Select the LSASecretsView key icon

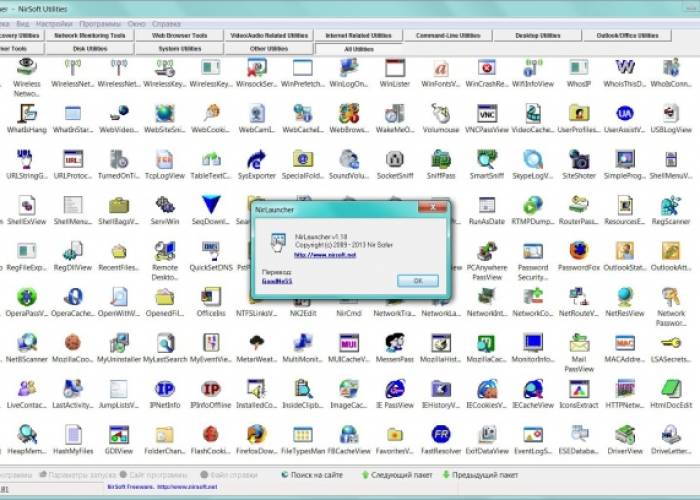[671, 343]
